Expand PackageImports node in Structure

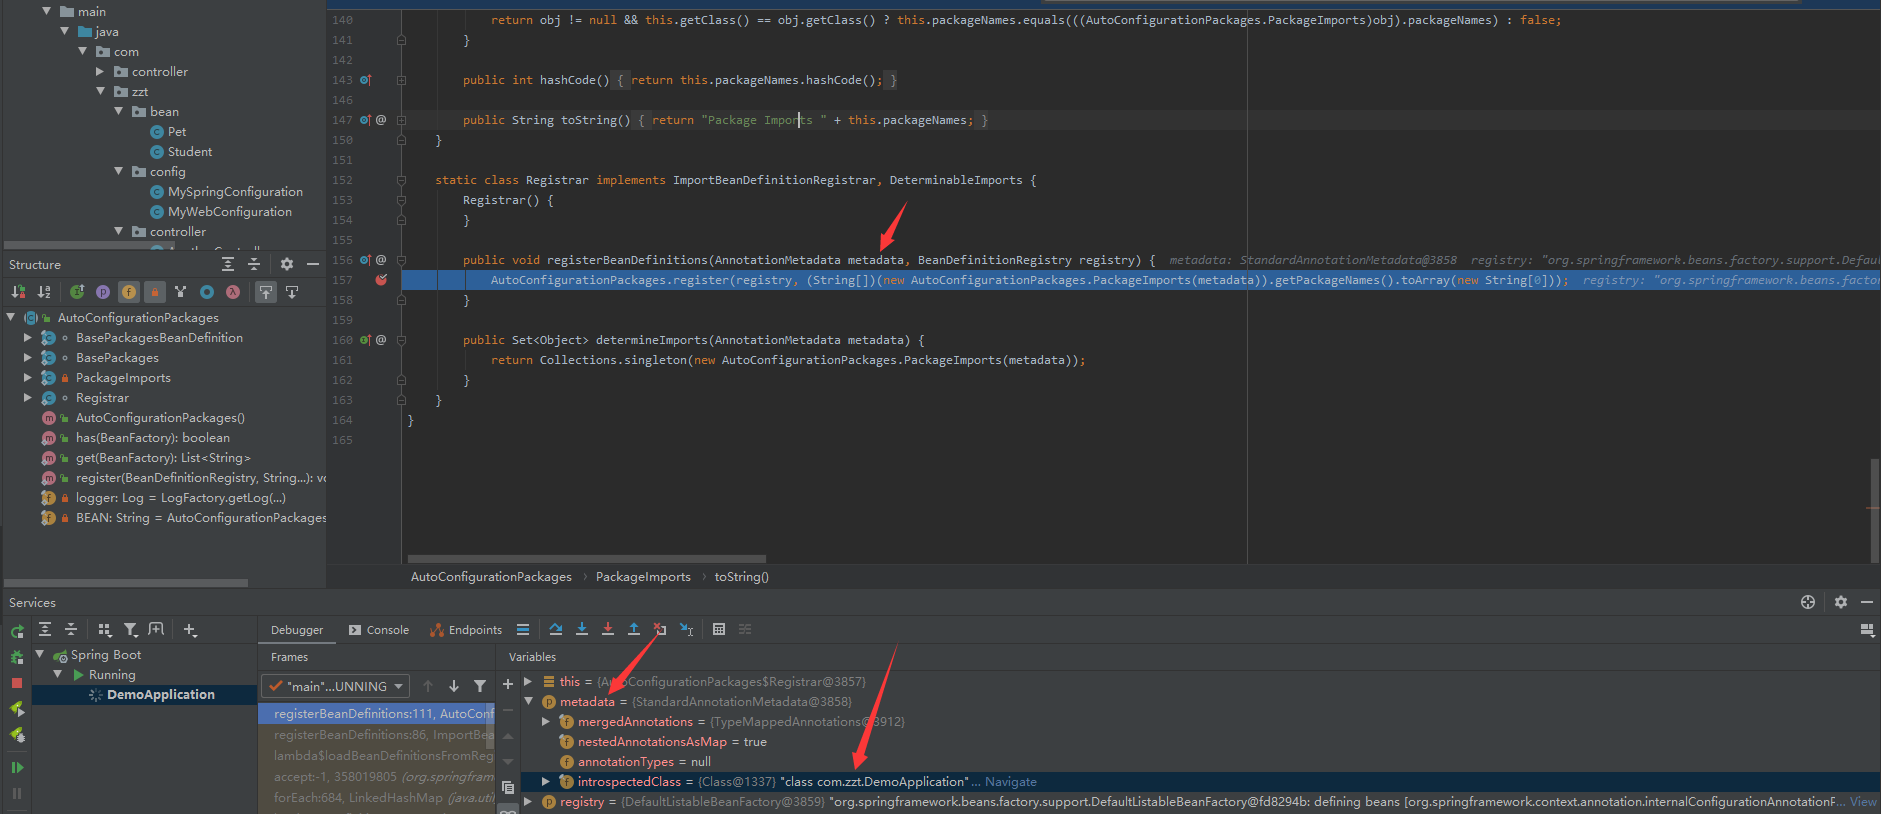tap(28, 378)
